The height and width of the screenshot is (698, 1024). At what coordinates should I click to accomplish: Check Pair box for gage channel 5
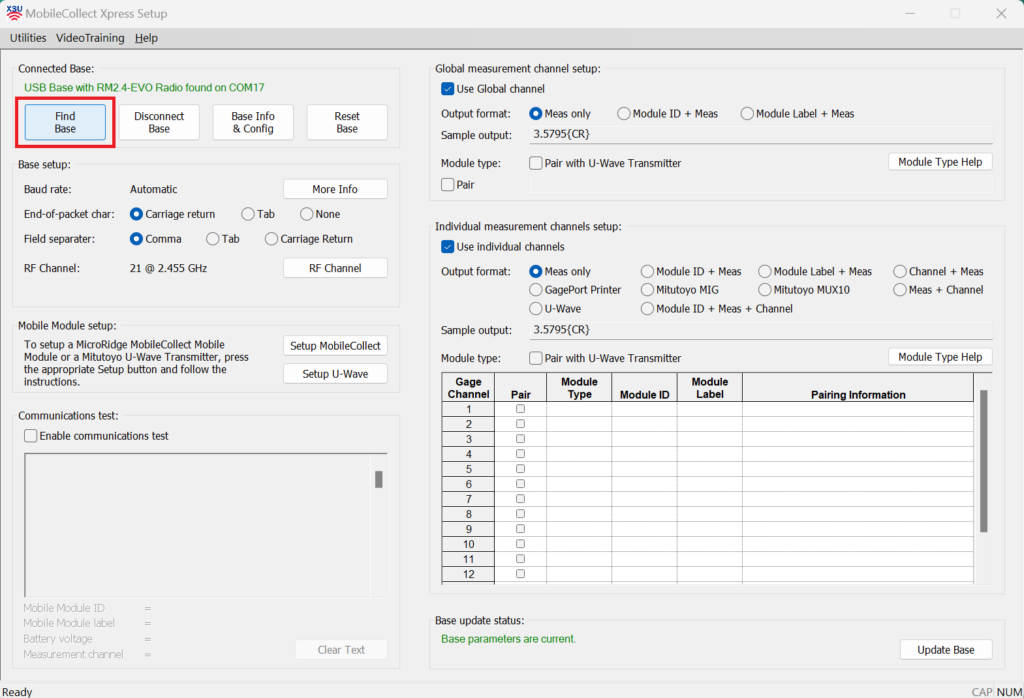coord(520,469)
